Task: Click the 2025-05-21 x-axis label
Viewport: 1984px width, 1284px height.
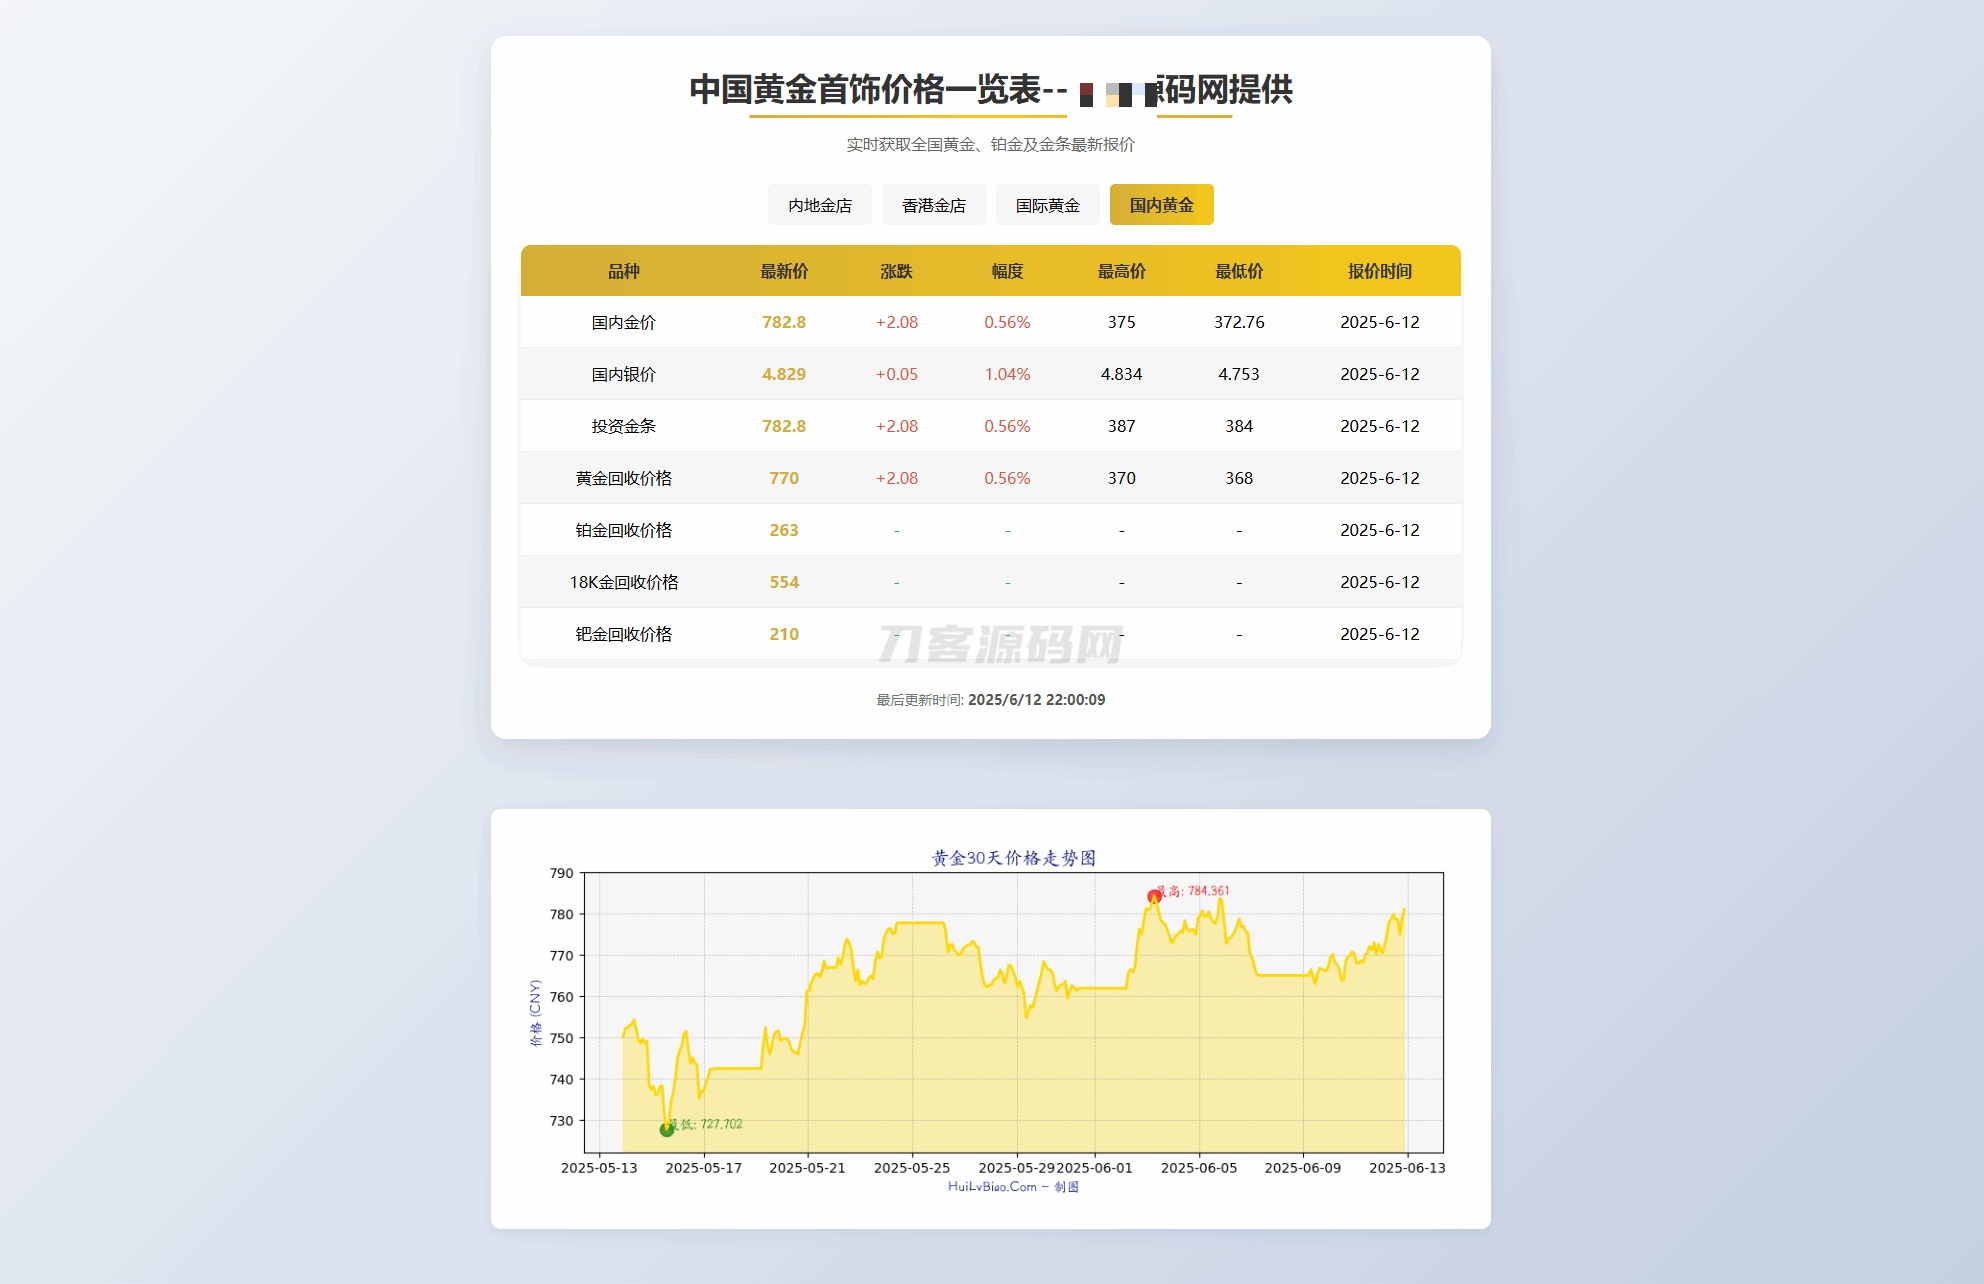Action: 807,1168
